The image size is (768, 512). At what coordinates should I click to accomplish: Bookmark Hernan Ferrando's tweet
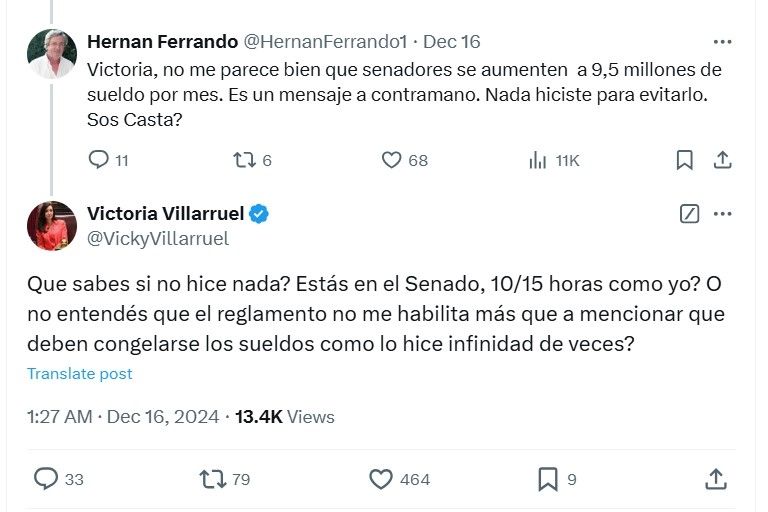coord(684,160)
